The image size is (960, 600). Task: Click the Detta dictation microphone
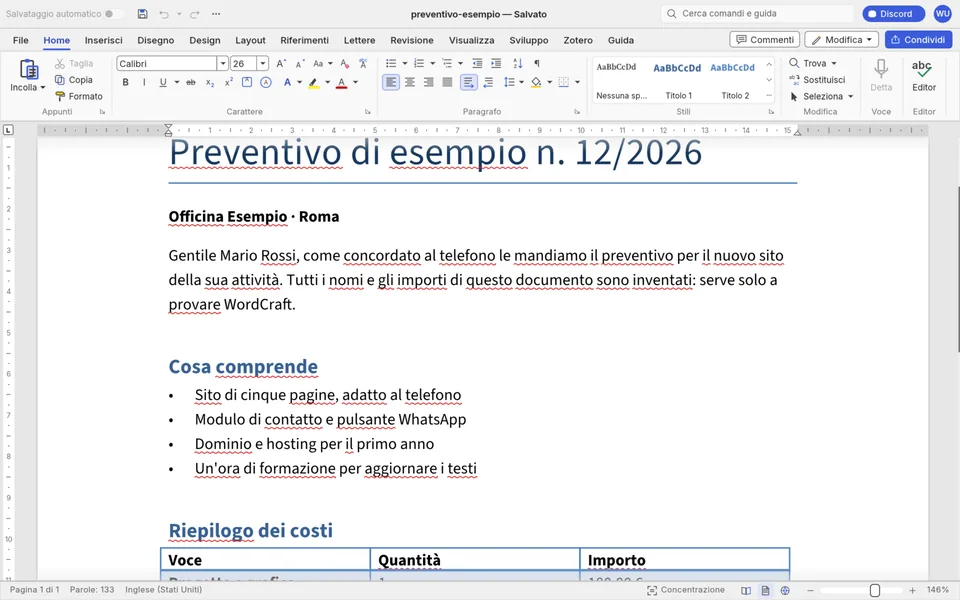coord(881,76)
